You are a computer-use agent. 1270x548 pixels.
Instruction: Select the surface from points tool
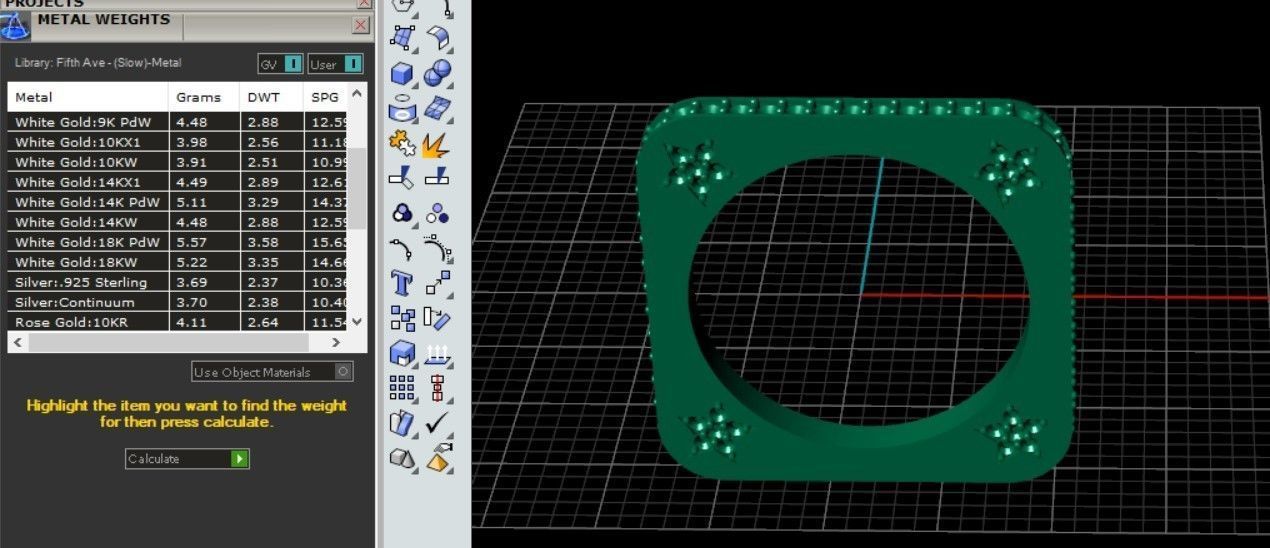402,38
